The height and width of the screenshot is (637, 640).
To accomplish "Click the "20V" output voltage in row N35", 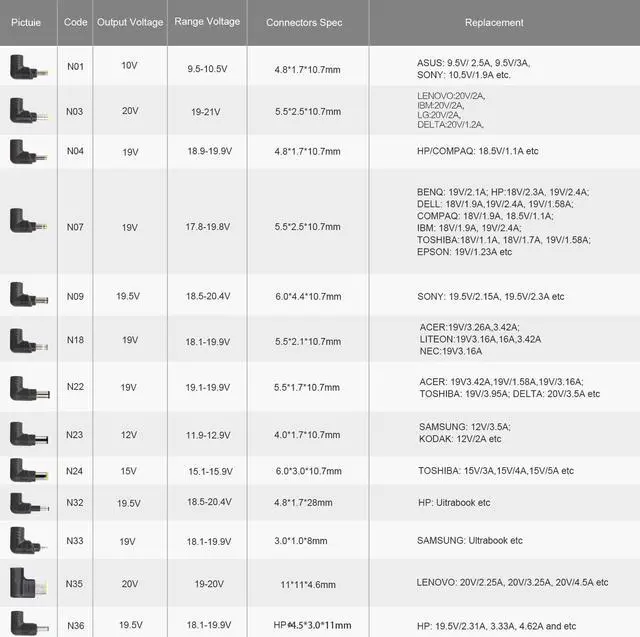I will tap(130, 584).
